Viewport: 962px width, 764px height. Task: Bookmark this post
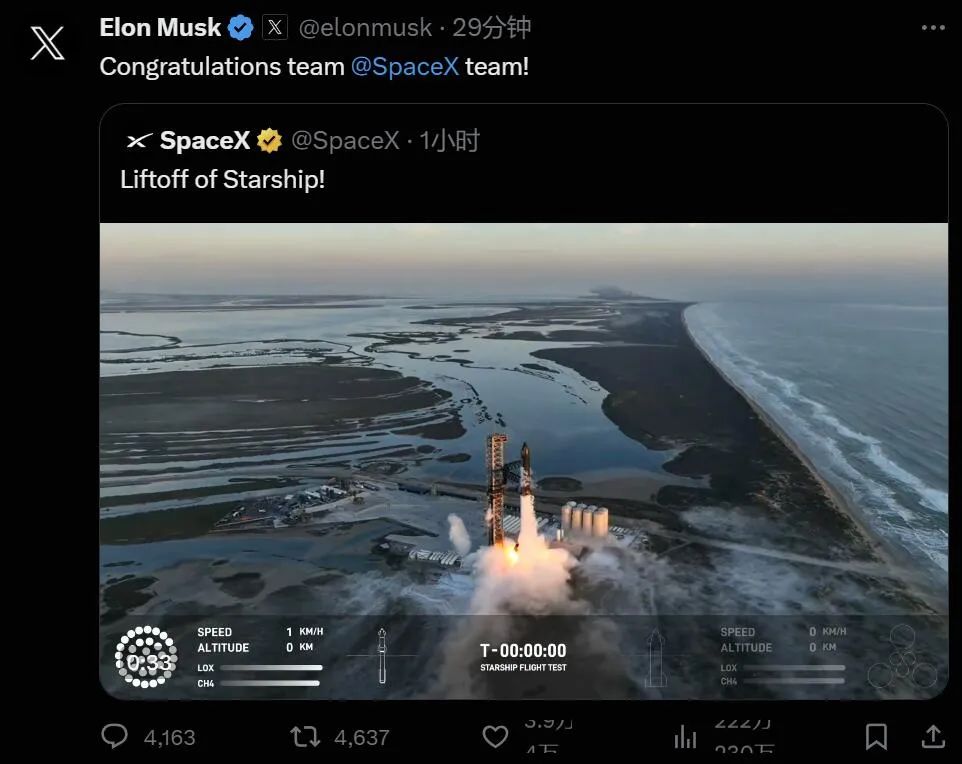click(x=876, y=737)
